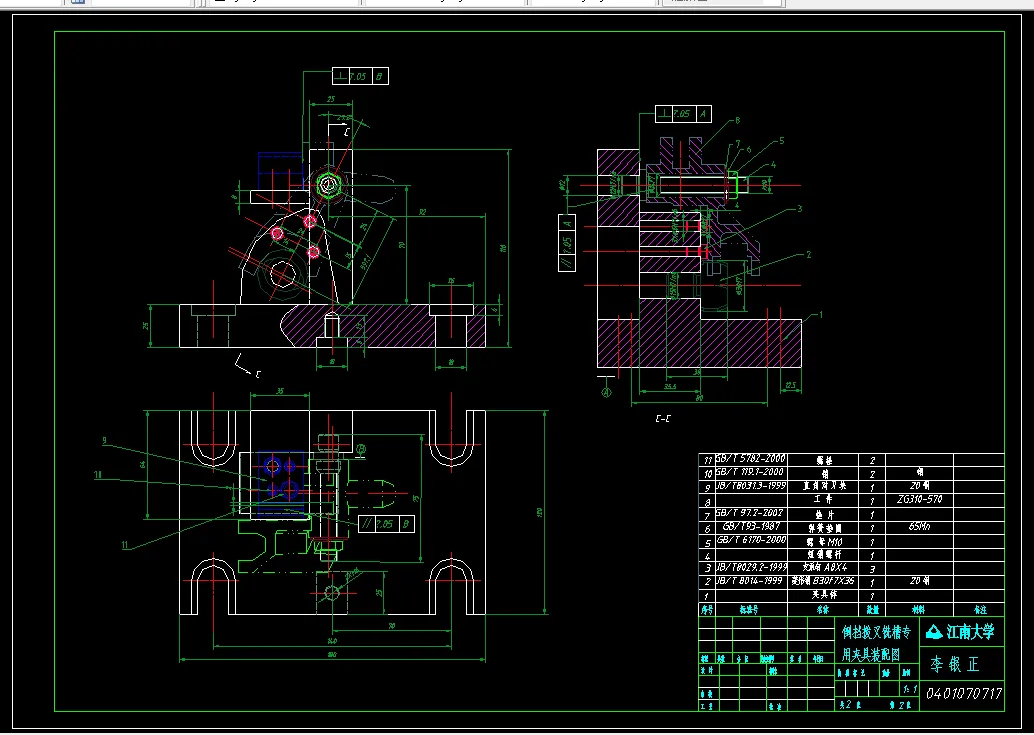
Task: Select the 180 overall width dimension
Action: [332, 655]
